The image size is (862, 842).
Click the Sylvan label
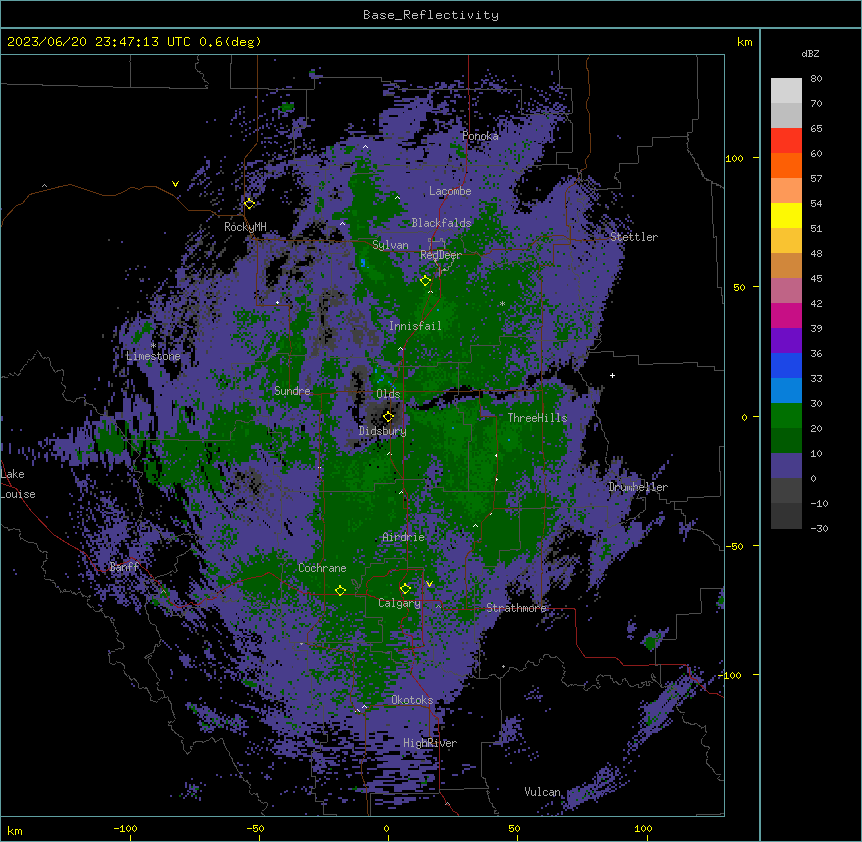[390, 245]
